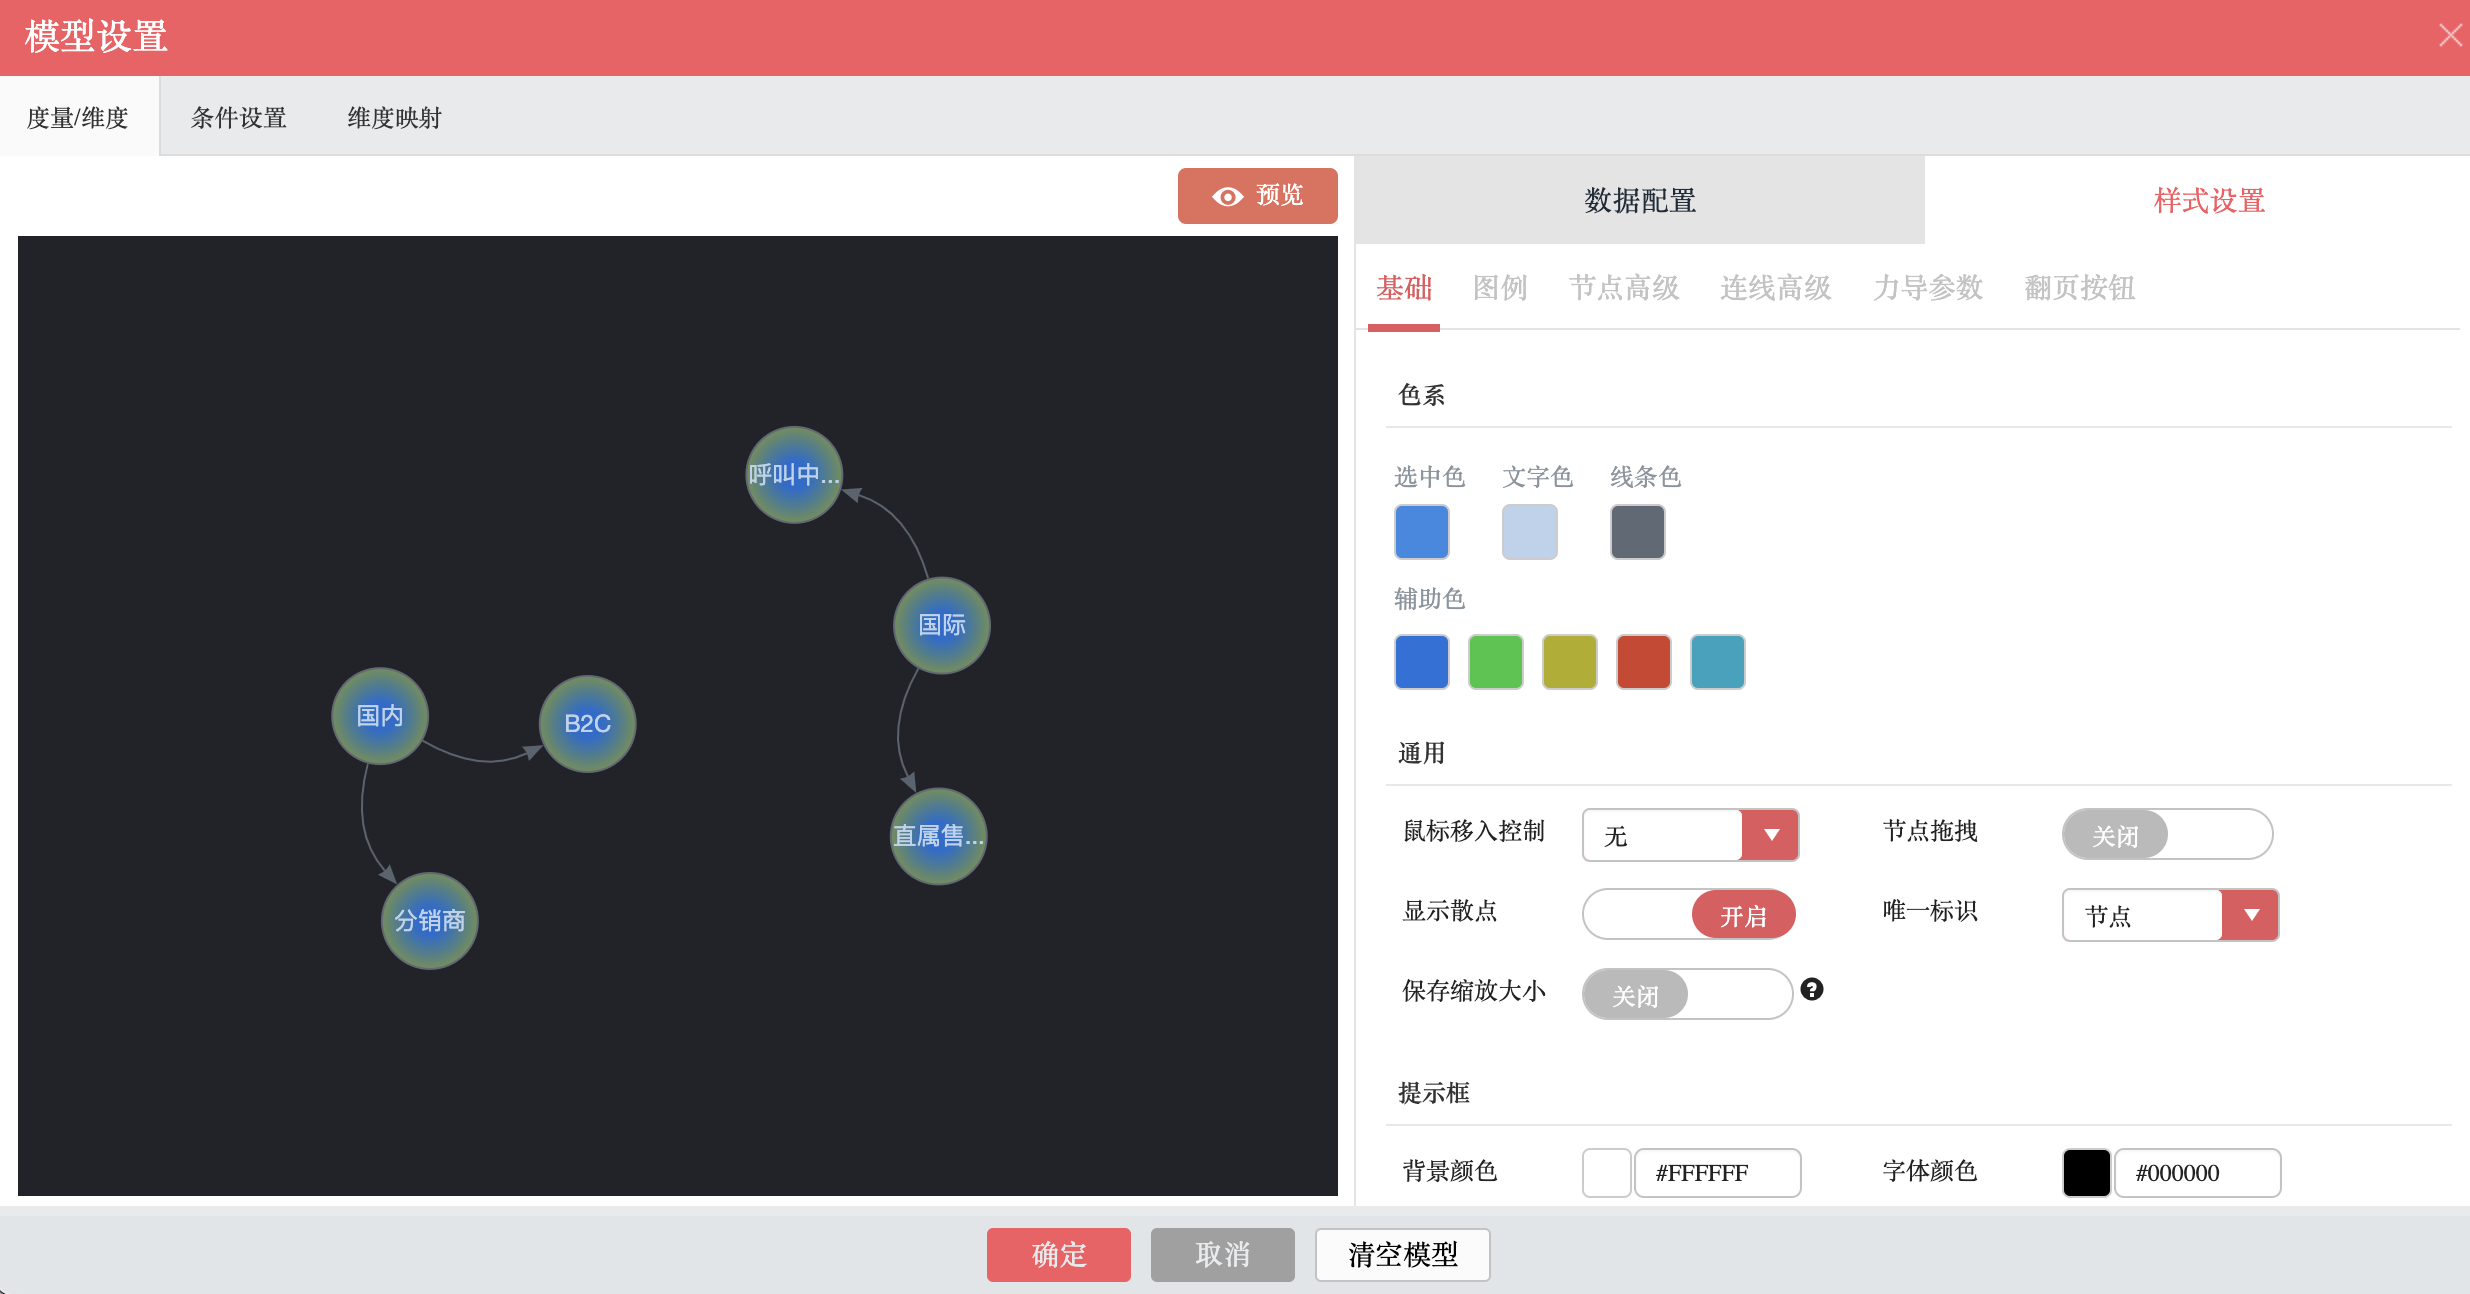Image resolution: width=2470 pixels, height=1294 pixels.
Task: Enable the 保存缩放大小 switch
Action: [1687, 994]
